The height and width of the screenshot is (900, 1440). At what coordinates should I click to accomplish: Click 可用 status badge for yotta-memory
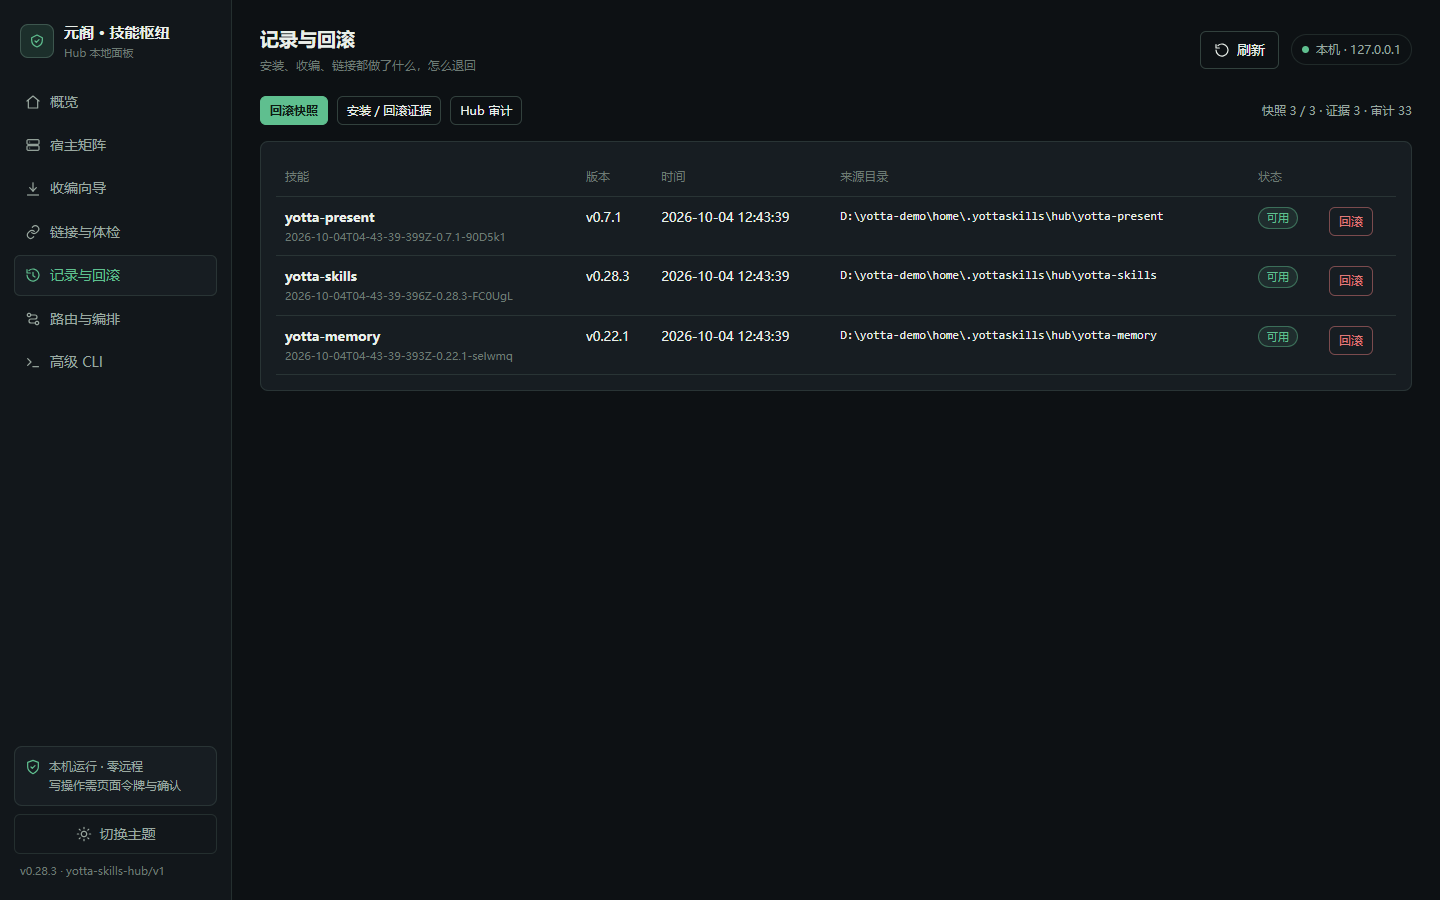click(x=1278, y=337)
